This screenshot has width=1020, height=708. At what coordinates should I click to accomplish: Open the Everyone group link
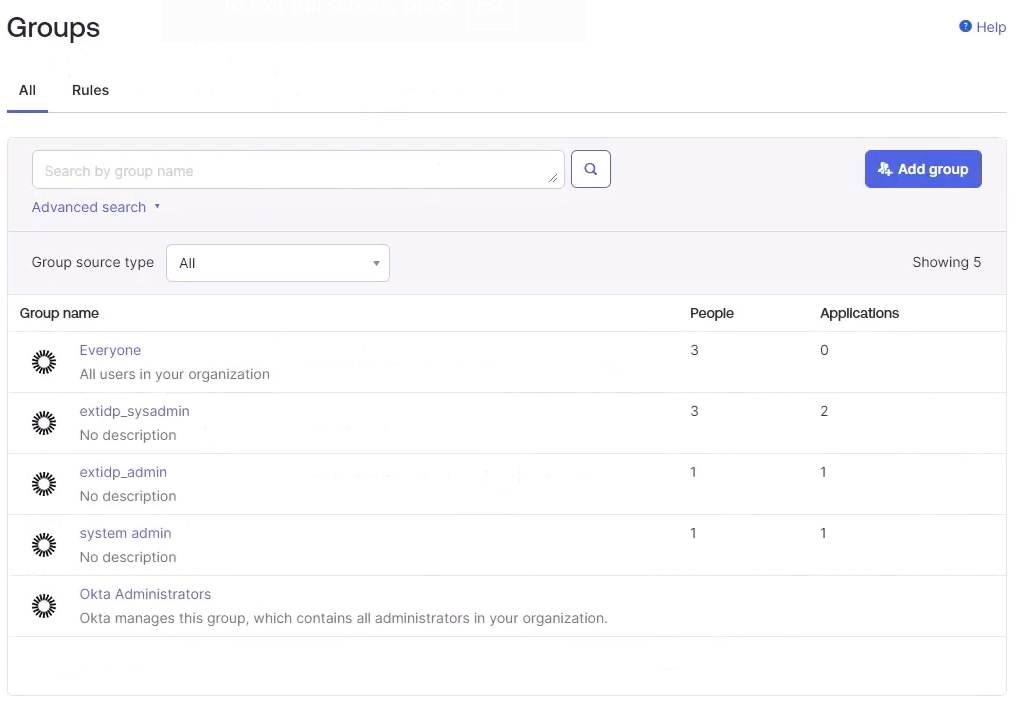(x=110, y=350)
